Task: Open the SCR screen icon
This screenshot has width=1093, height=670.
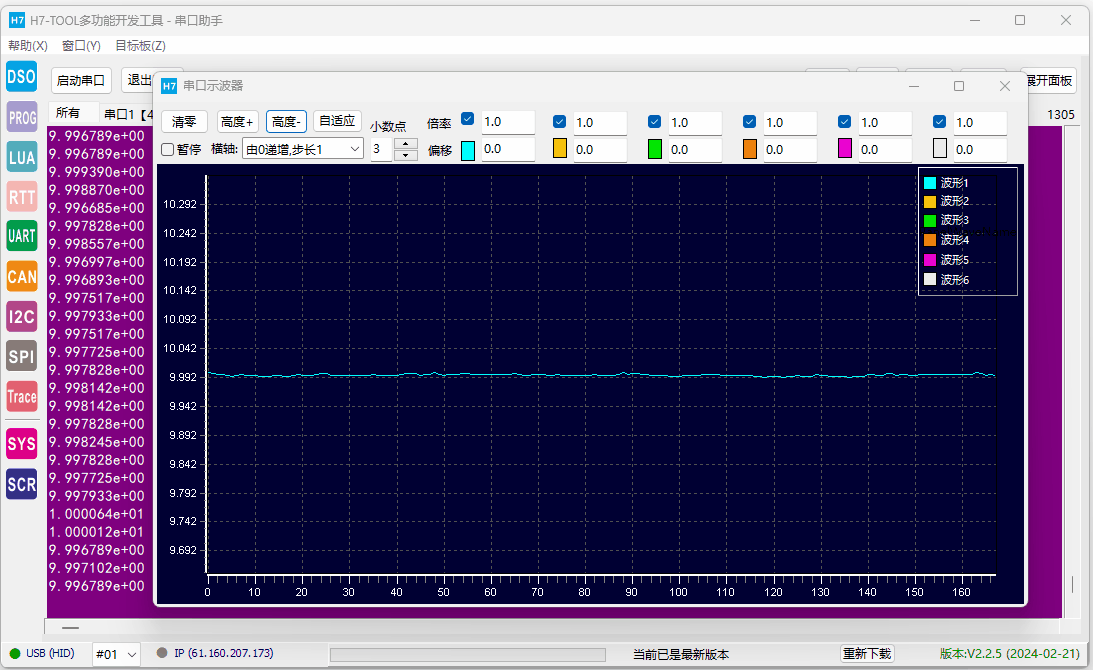Action: 22,485
